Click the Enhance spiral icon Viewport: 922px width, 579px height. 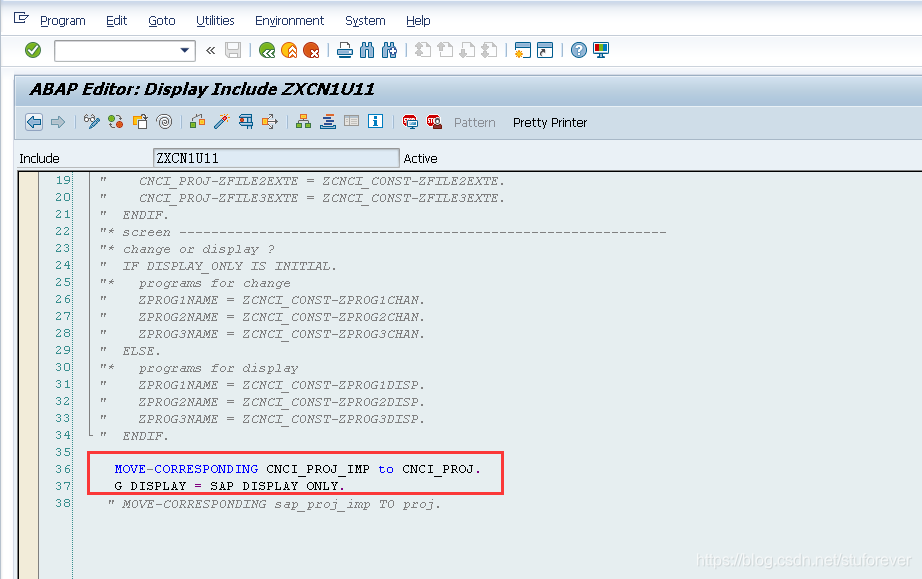click(164, 122)
